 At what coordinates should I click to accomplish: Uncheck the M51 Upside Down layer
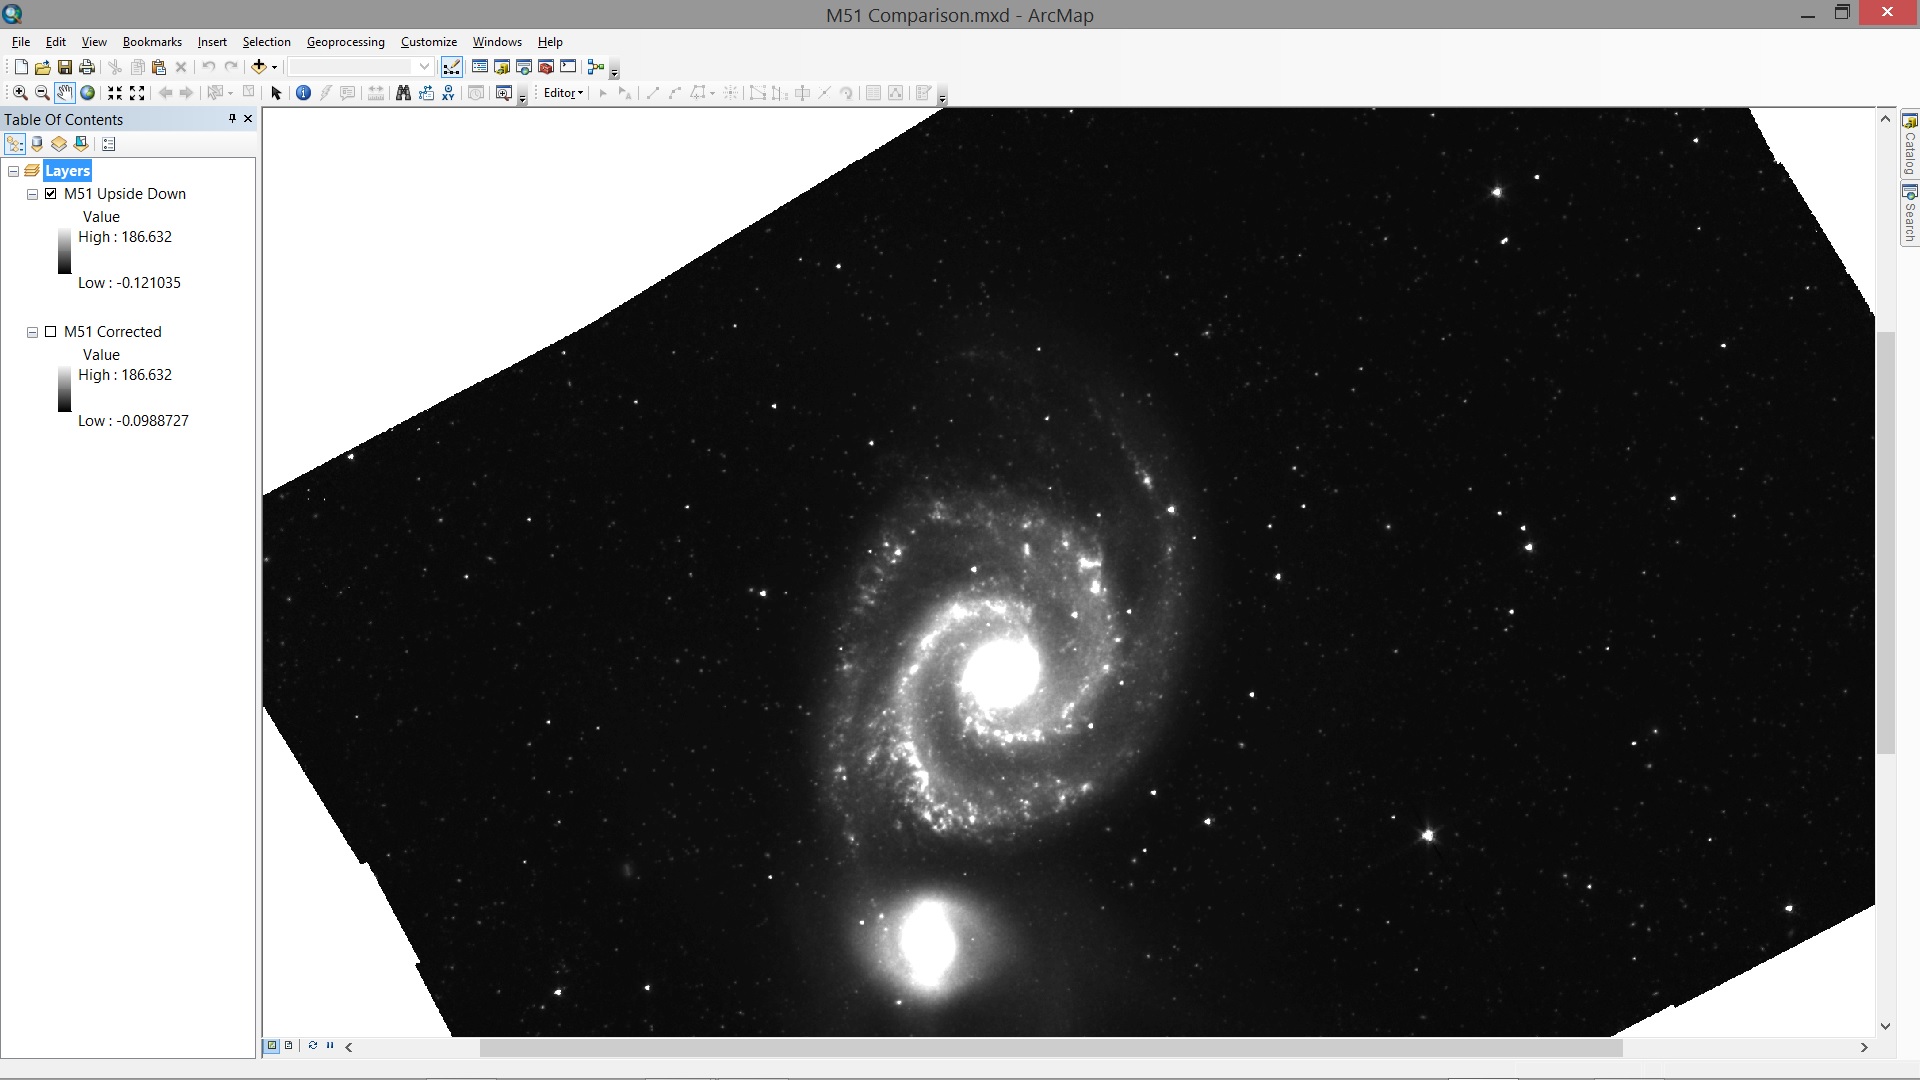click(x=51, y=193)
